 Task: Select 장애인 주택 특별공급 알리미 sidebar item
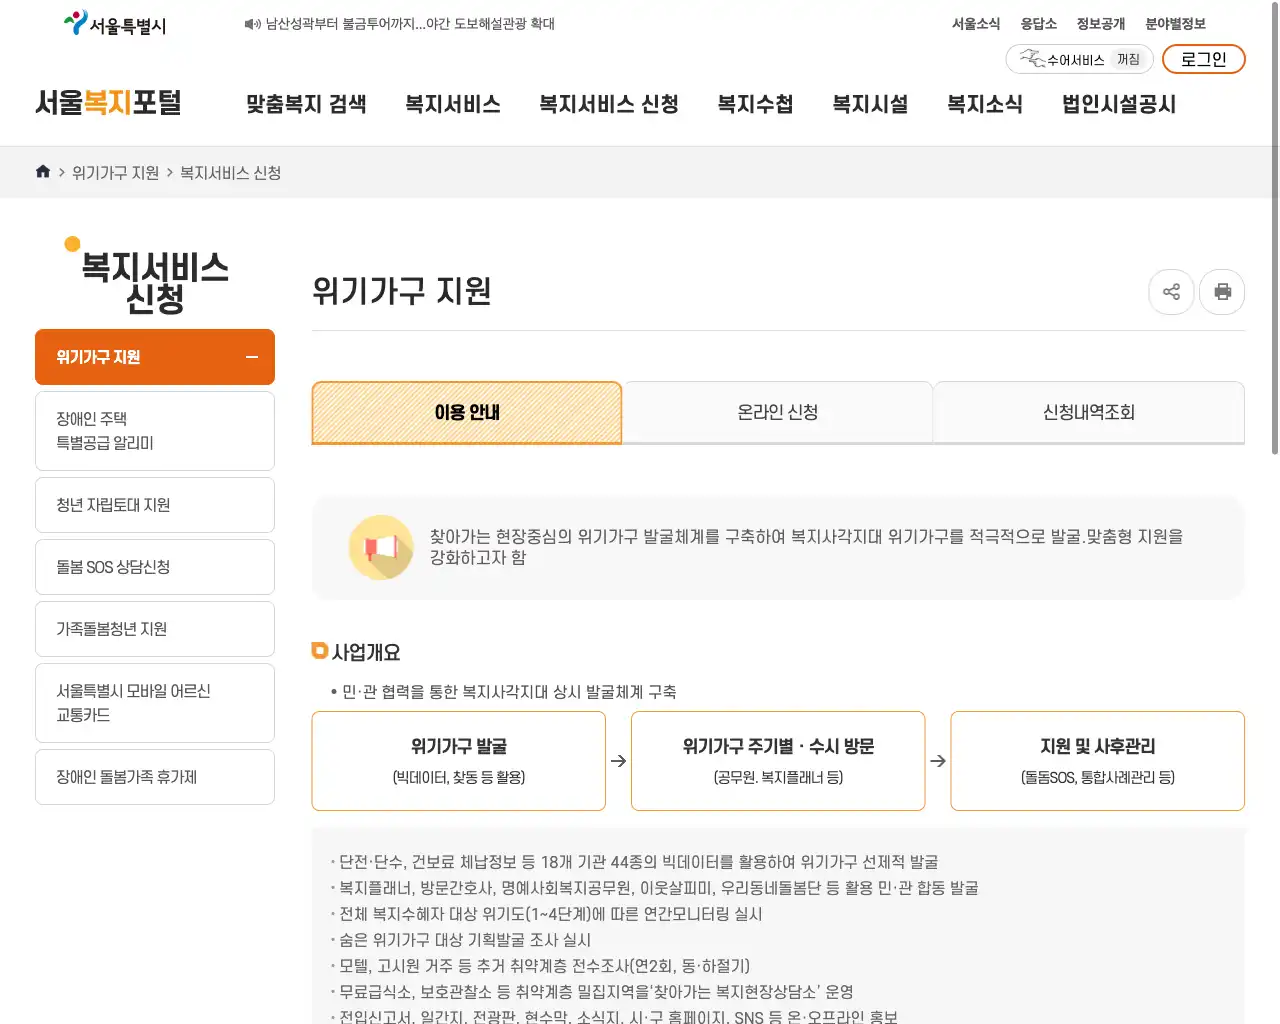(x=155, y=431)
